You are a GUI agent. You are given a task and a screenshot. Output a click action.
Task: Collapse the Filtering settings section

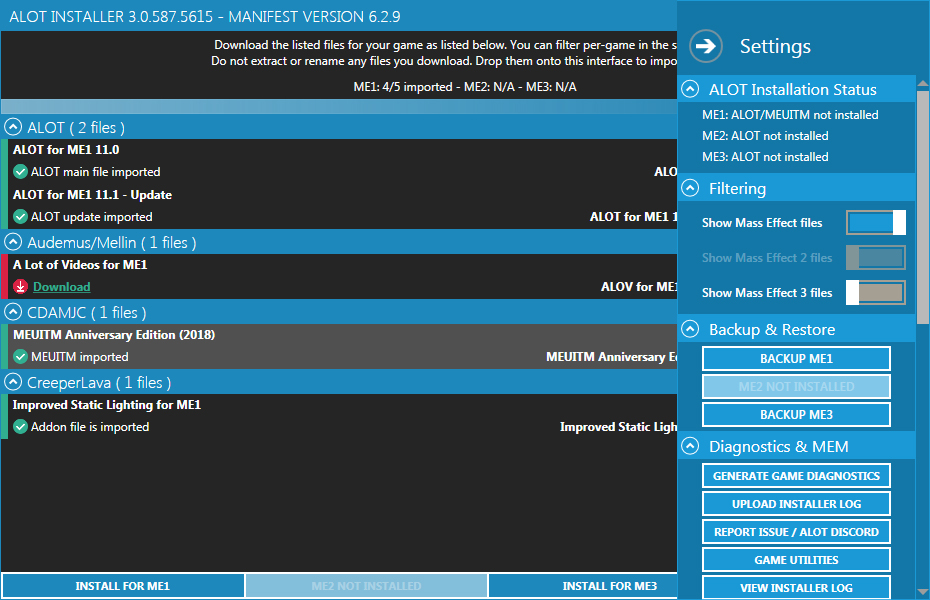click(x=690, y=188)
